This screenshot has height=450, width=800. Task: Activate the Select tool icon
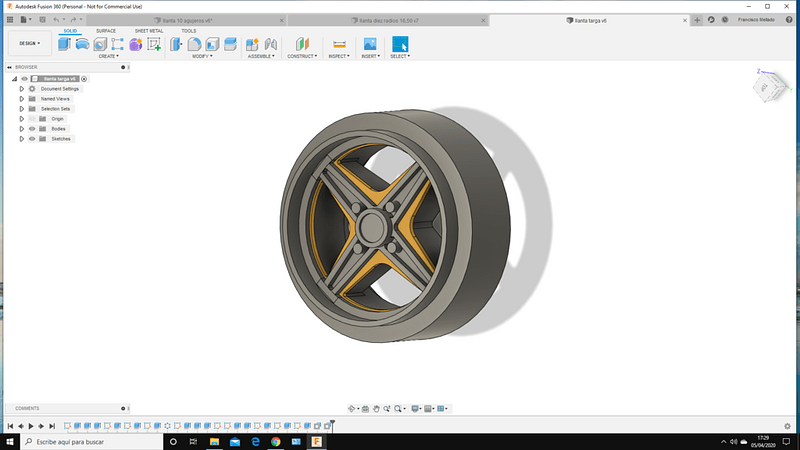click(400, 44)
